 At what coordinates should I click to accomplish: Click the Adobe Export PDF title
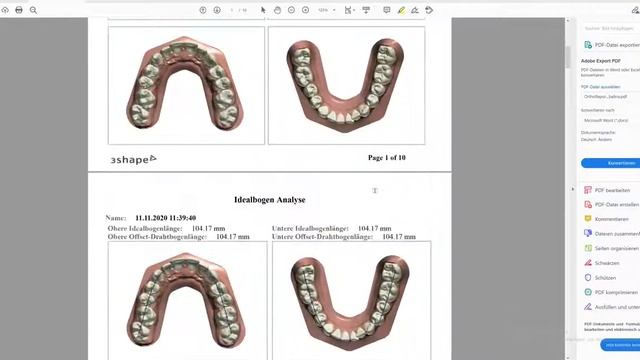coord(601,61)
